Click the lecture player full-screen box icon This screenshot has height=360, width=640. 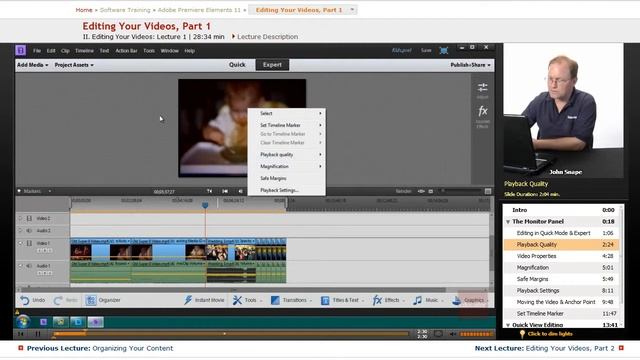point(438,334)
